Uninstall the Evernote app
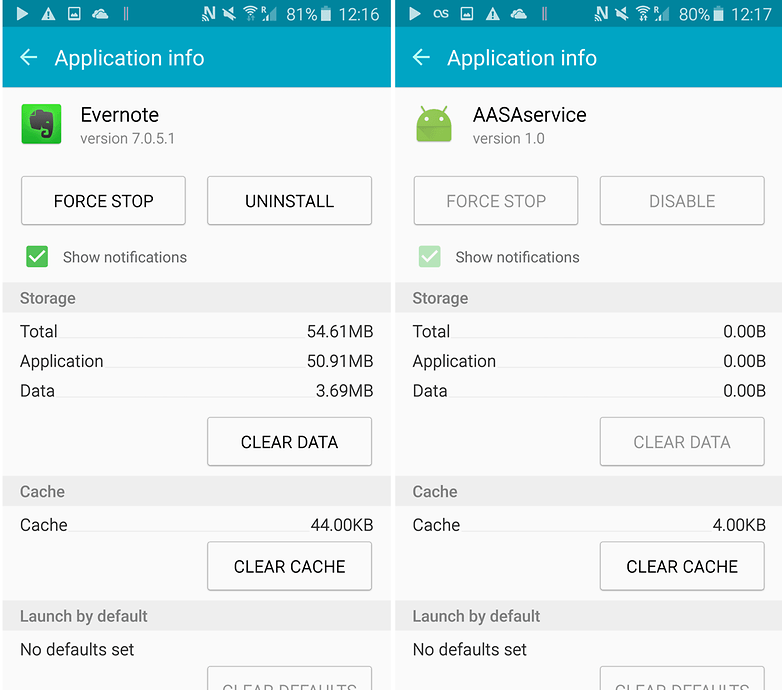 click(289, 200)
